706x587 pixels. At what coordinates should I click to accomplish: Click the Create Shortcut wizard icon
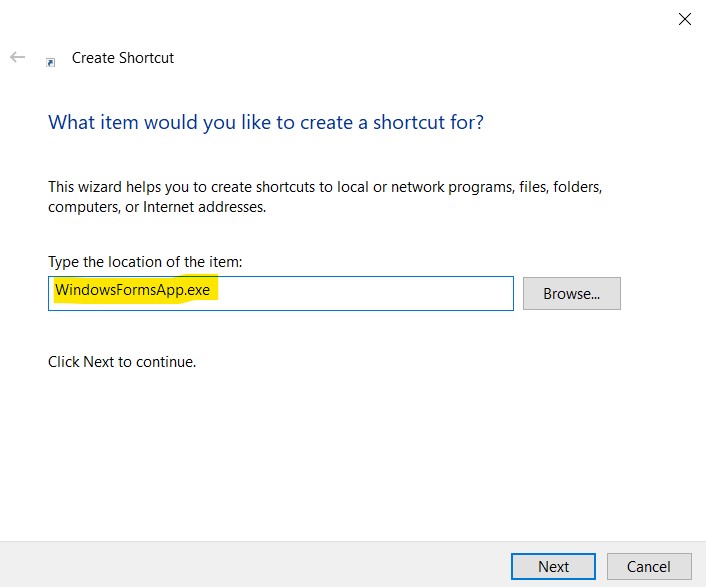point(51,61)
